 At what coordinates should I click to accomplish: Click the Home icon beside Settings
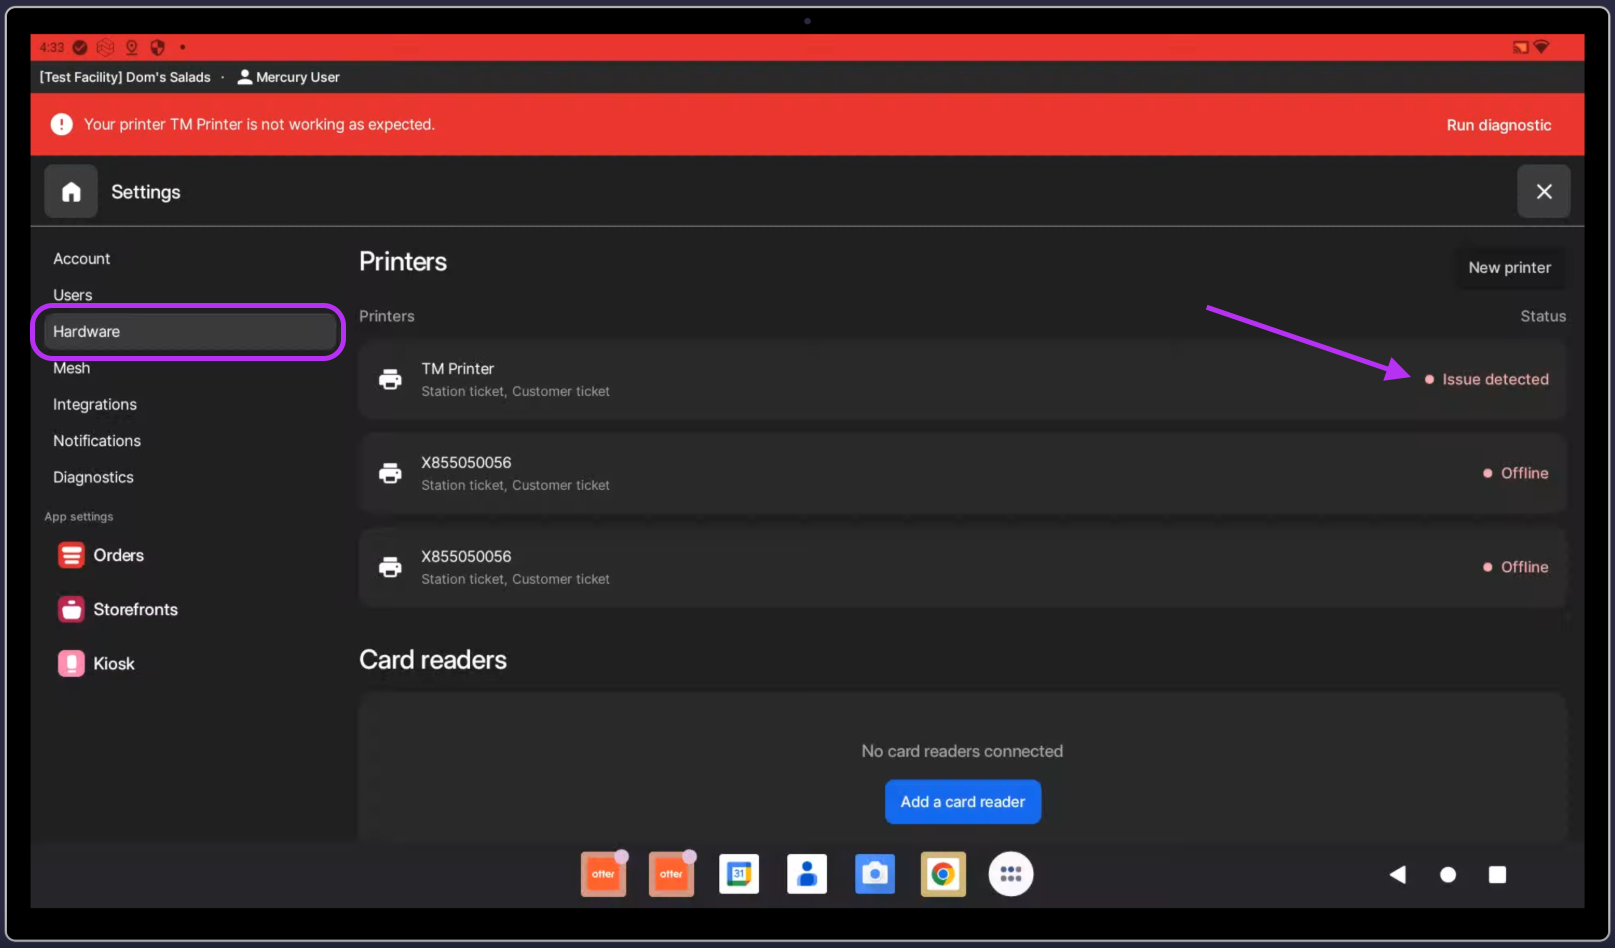click(x=71, y=191)
